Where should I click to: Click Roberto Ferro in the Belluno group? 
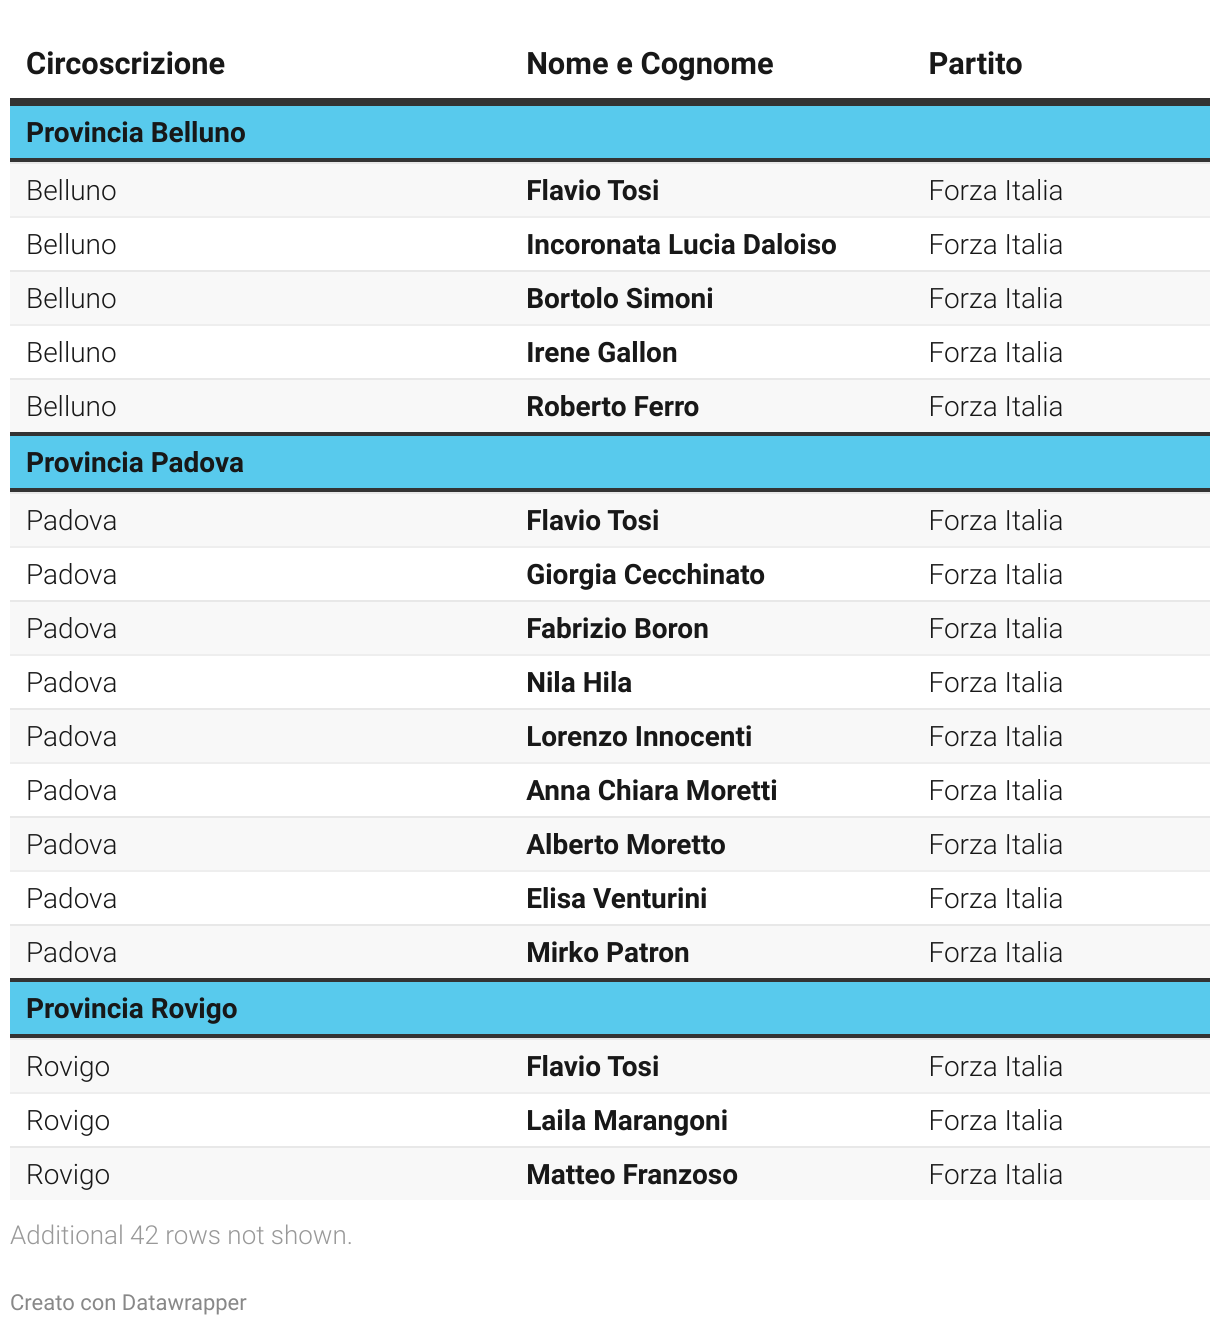(x=612, y=407)
